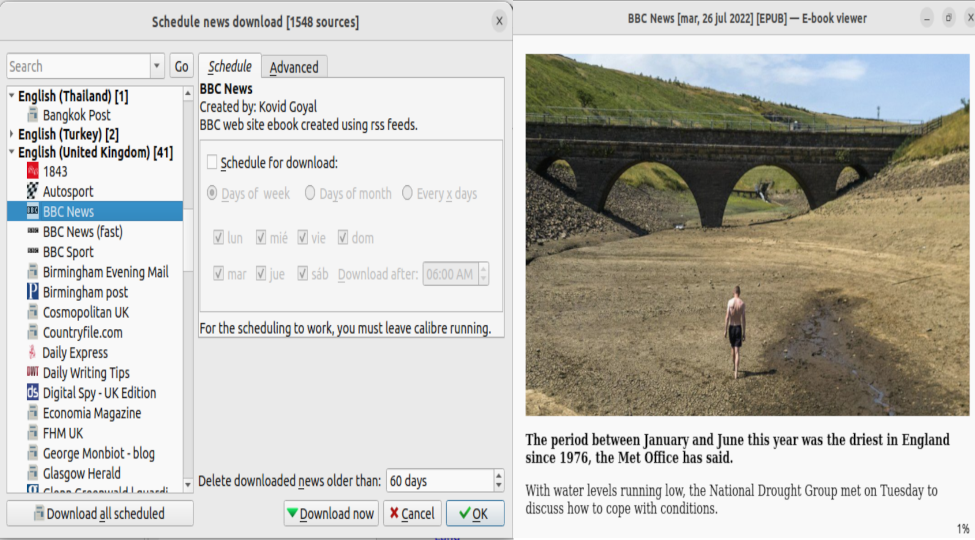The image size is (975, 540).
Task: Select the Economia Magazine recipe
Action: click(x=92, y=412)
